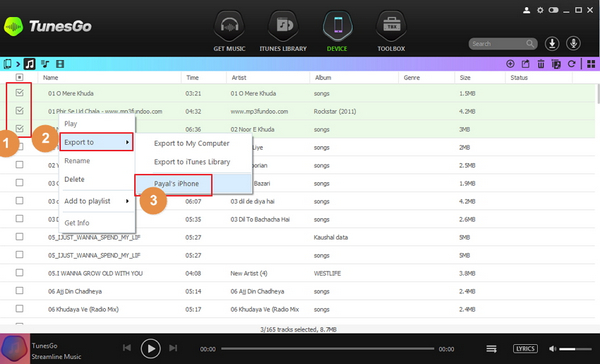Image resolution: width=600 pixels, height=364 pixels.
Task: Toggle the mini player switch in the title bar
Action: click(553, 10)
